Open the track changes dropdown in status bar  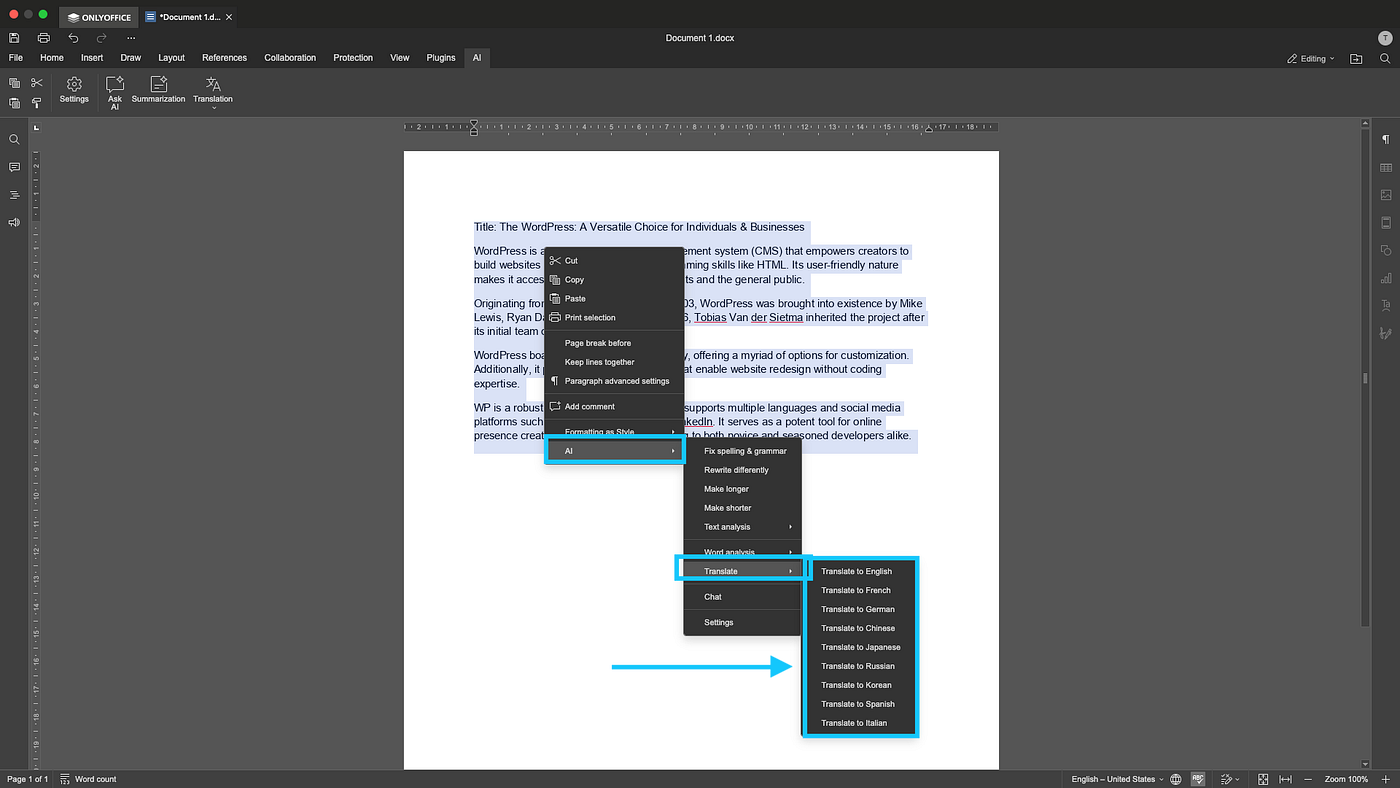(x=1230, y=779)
